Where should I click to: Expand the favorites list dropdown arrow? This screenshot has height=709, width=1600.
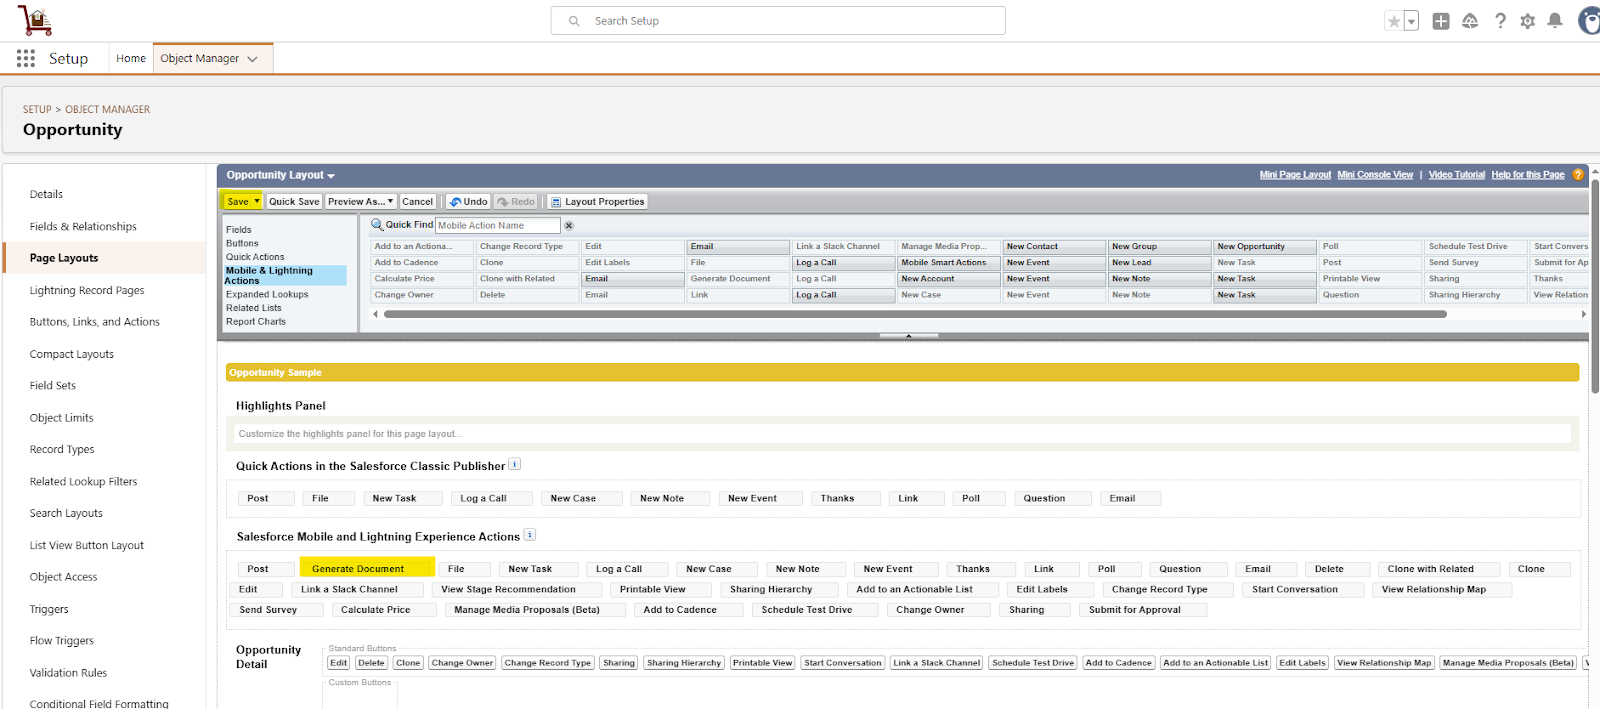pyautogui.click(x=1411, y=21)
